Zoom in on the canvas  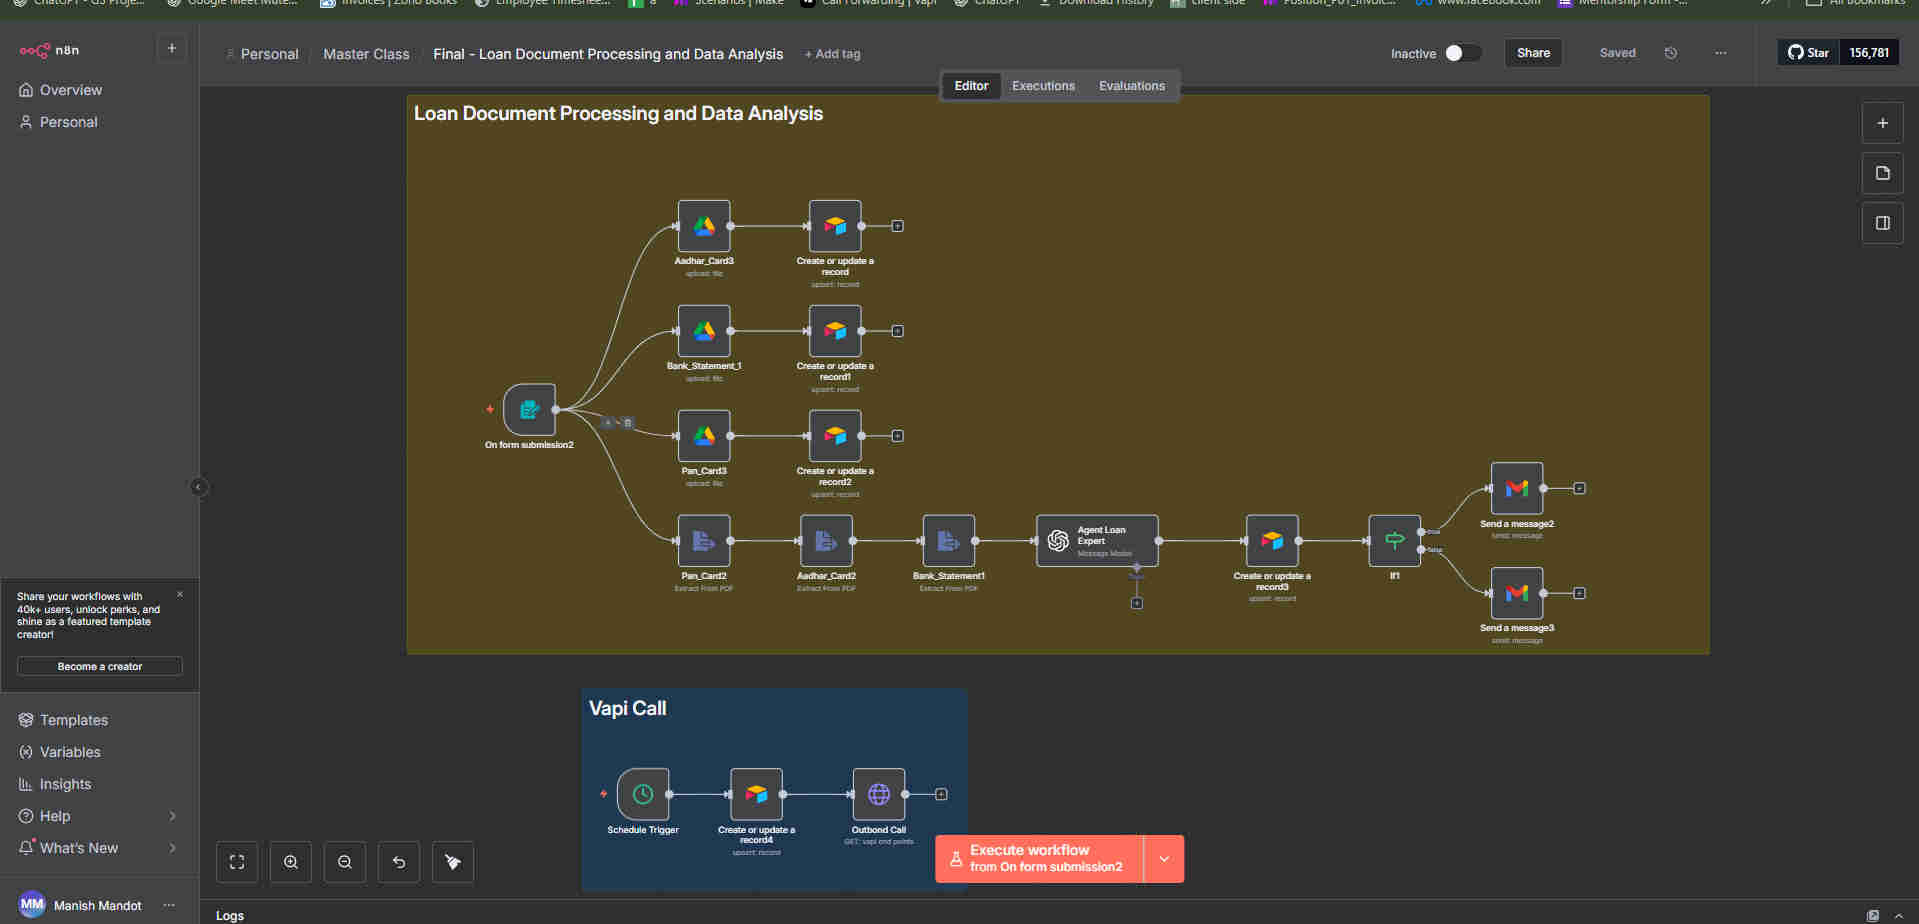click(x=291, y=862)
